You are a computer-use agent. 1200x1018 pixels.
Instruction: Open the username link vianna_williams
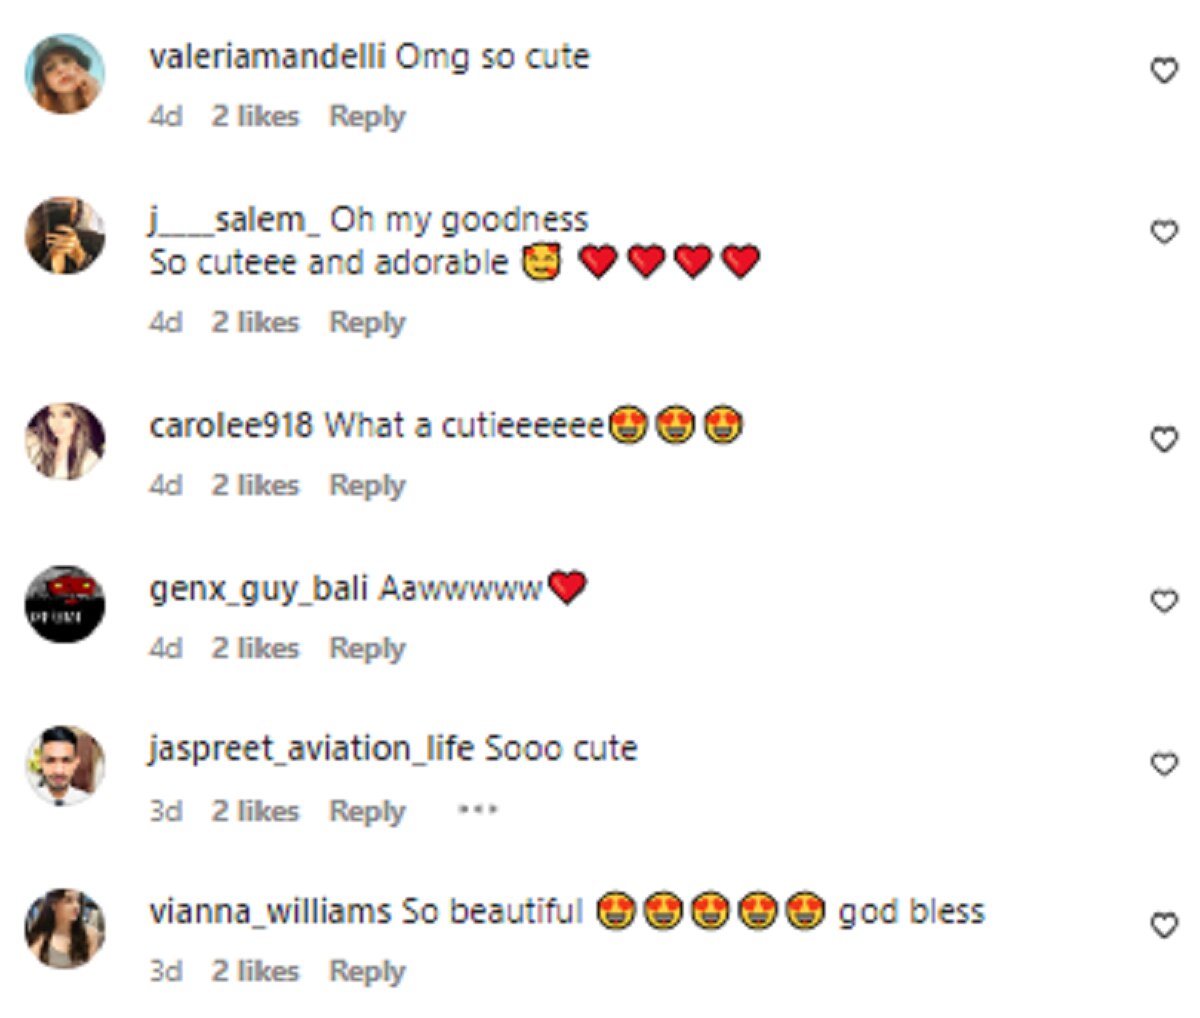click(x=270, y=912)
